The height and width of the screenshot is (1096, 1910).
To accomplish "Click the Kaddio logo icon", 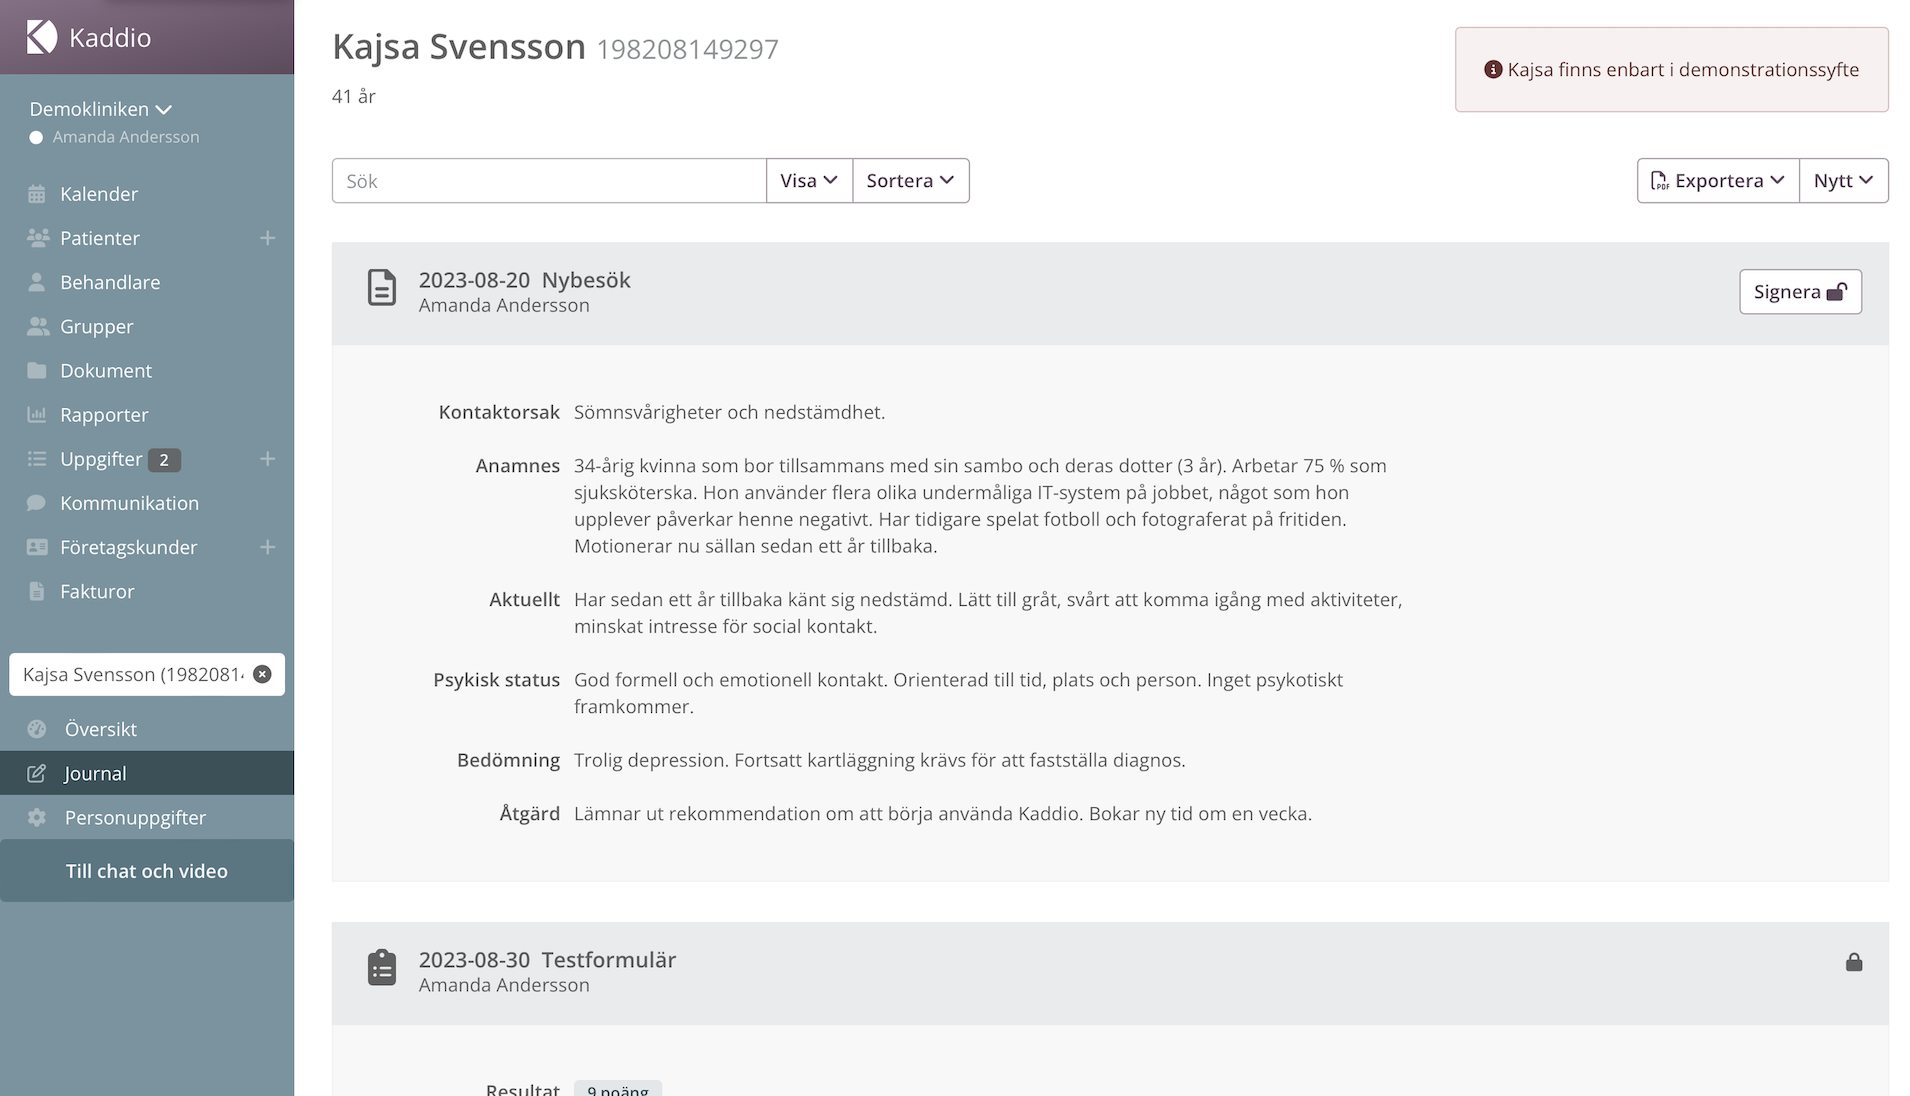I will [42, 37].
